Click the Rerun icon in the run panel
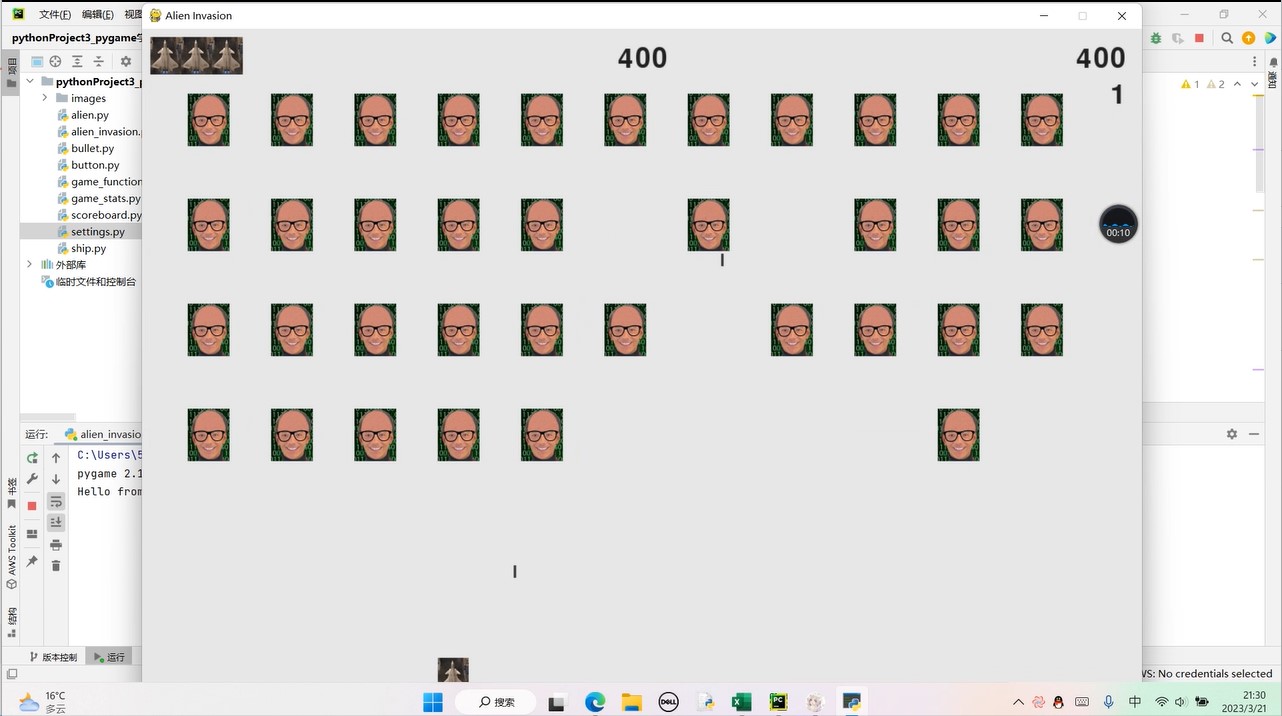This screenshot has width=1282, height=716. pos(32,458)
